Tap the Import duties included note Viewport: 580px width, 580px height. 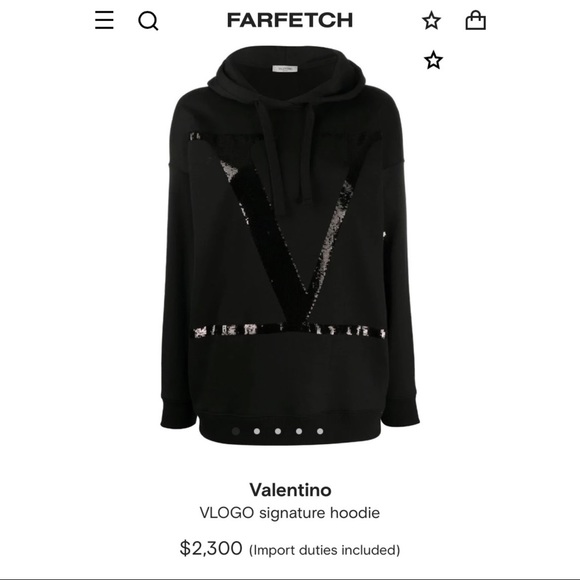click(x=324, y=550)
